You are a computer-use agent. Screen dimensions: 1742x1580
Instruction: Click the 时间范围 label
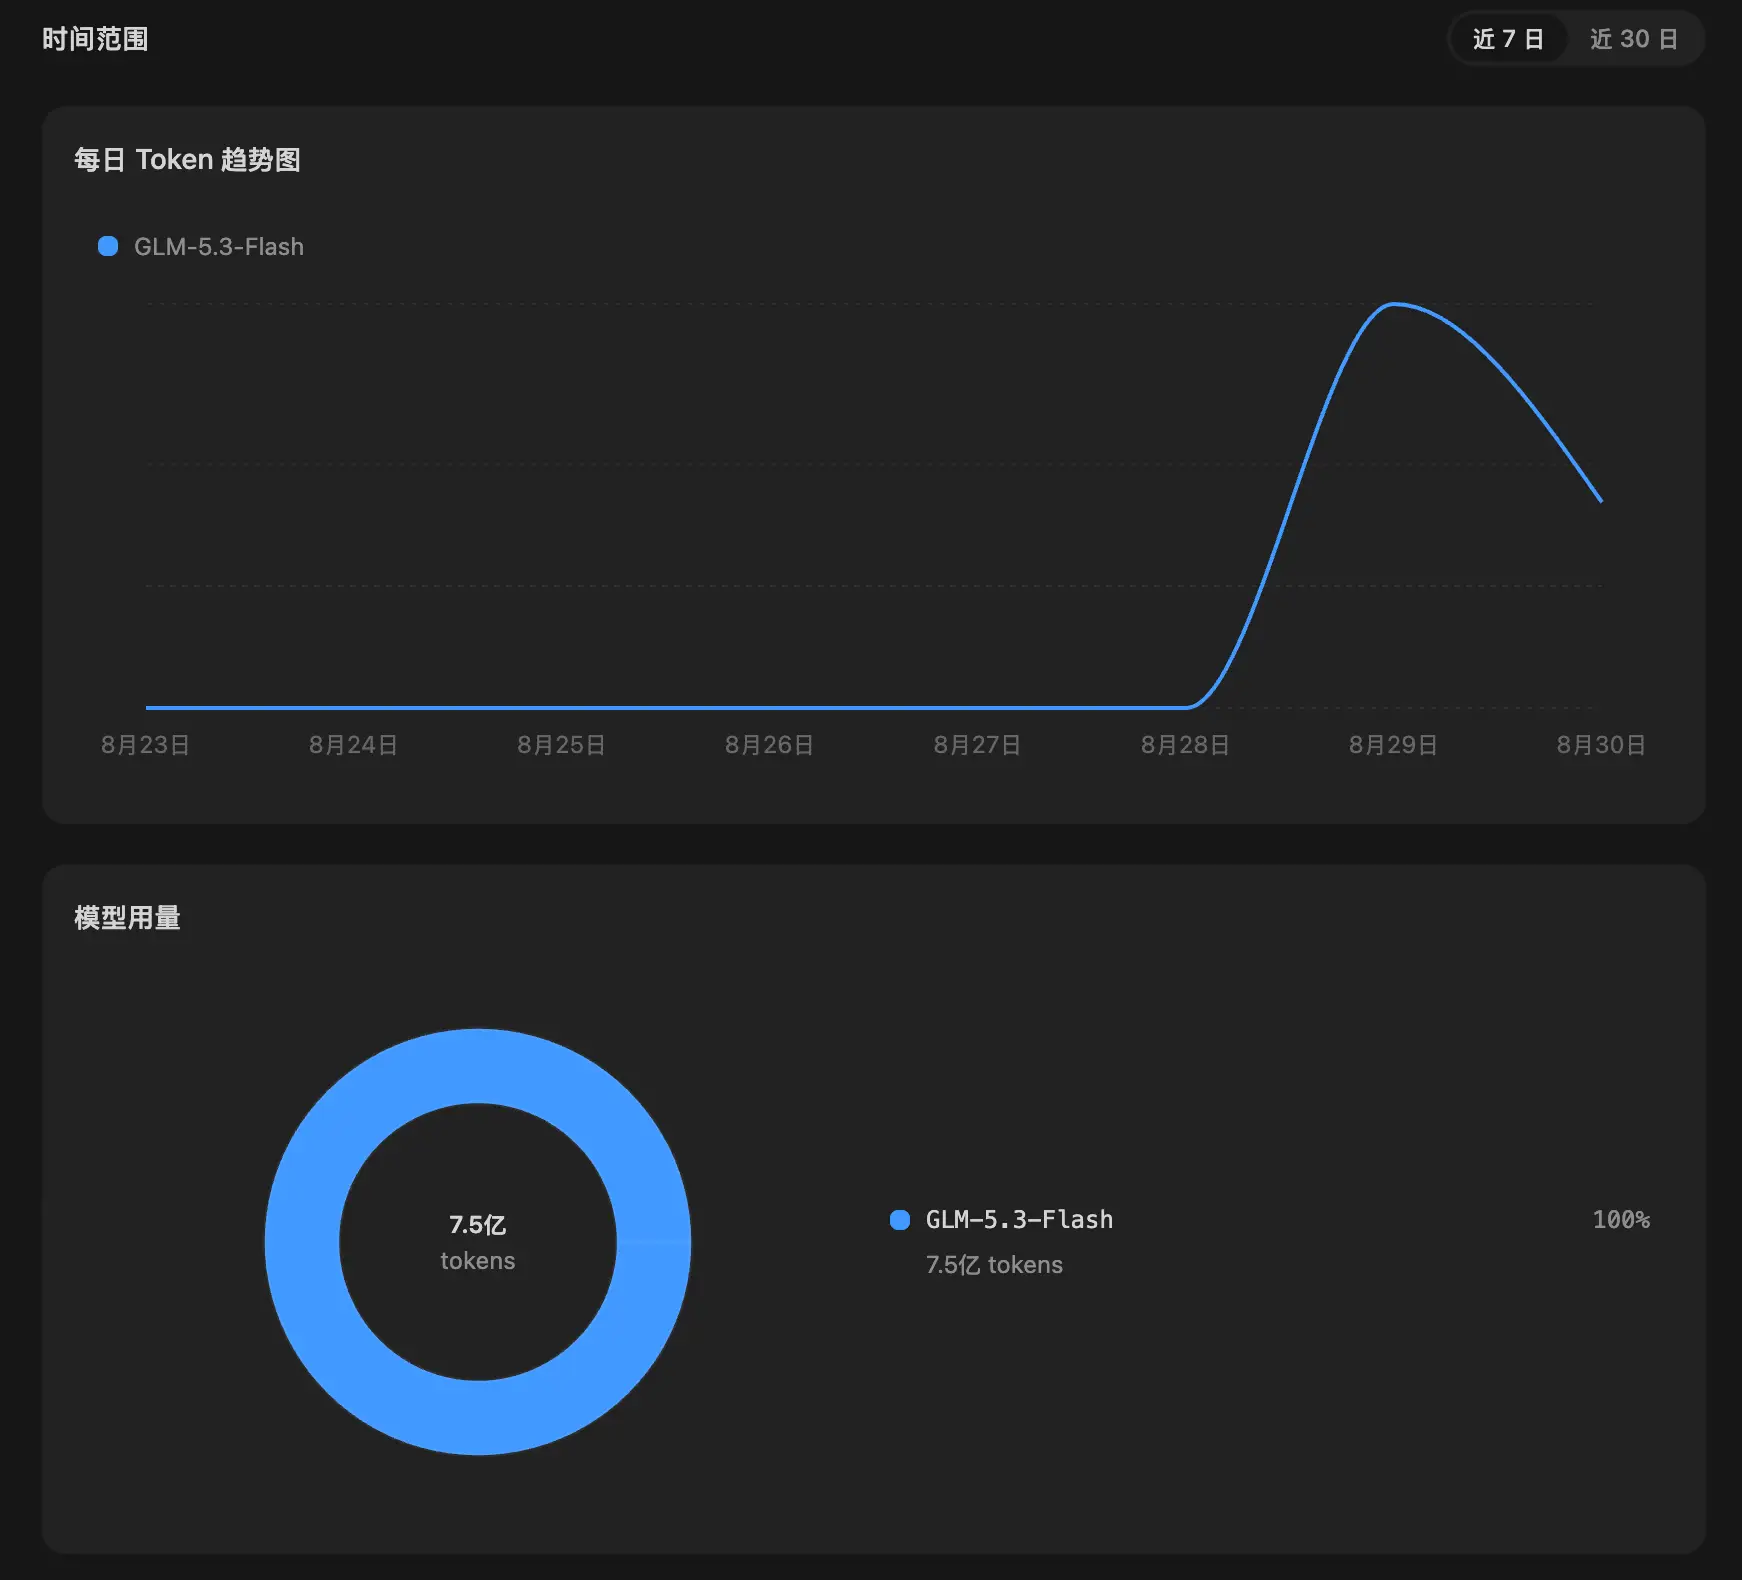[x=95, y=39]
